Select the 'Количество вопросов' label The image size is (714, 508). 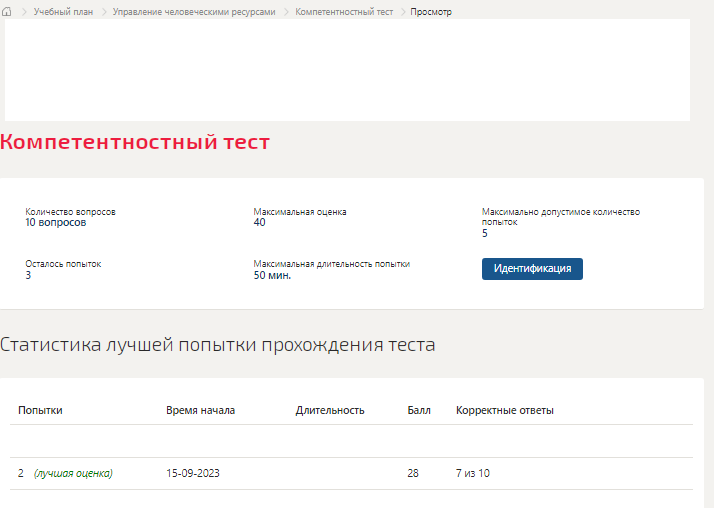tap(71, 212)
